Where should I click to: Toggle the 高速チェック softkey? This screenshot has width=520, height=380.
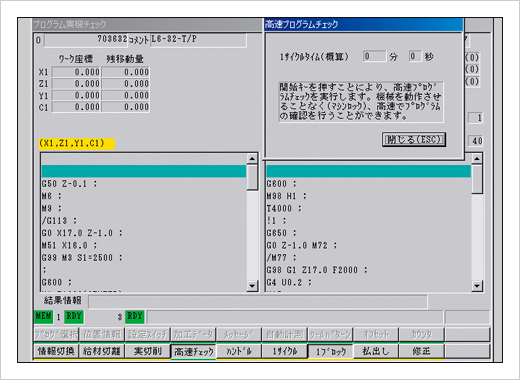(x=193, y=352)
